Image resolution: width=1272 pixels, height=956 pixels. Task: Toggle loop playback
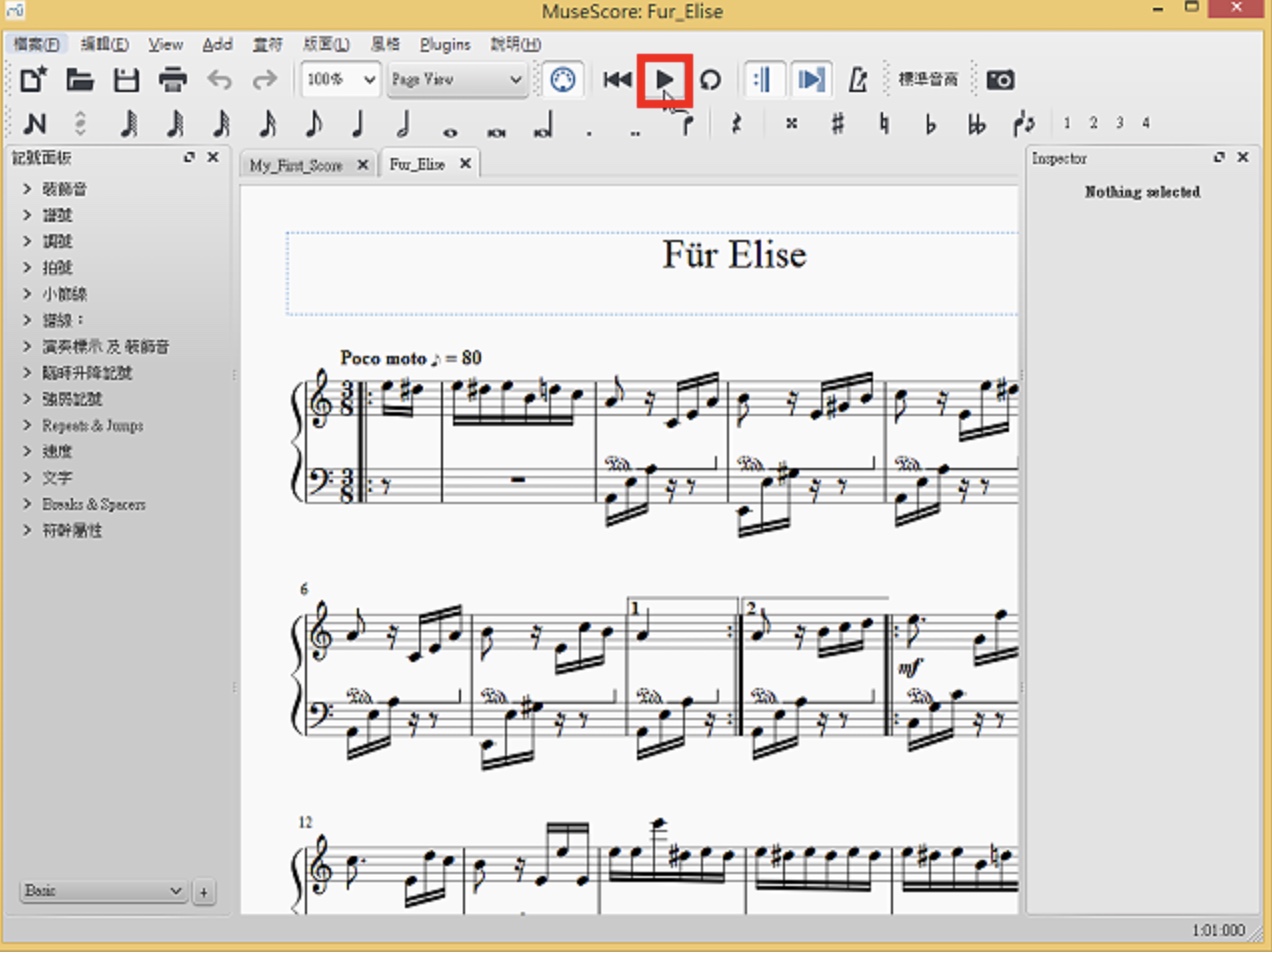click(710, 79)
